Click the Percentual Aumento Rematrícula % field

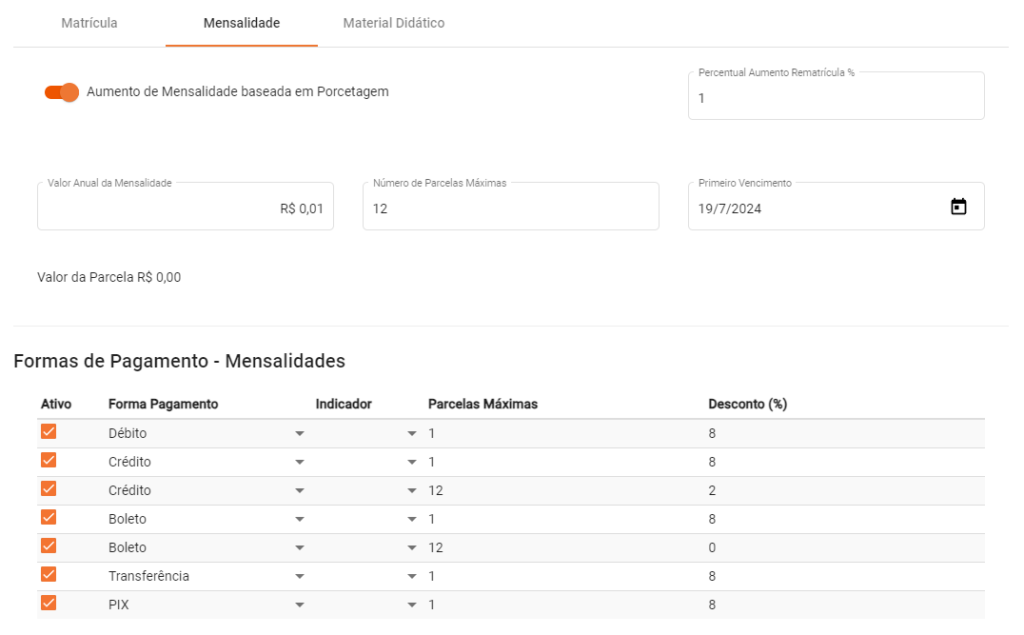(835, 98)
